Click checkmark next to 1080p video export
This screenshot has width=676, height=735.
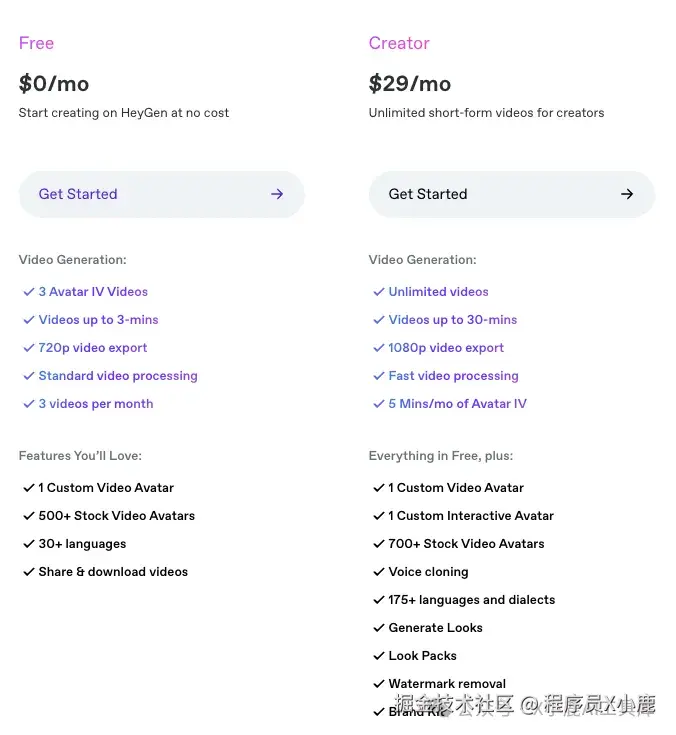(x=378, y=348)
